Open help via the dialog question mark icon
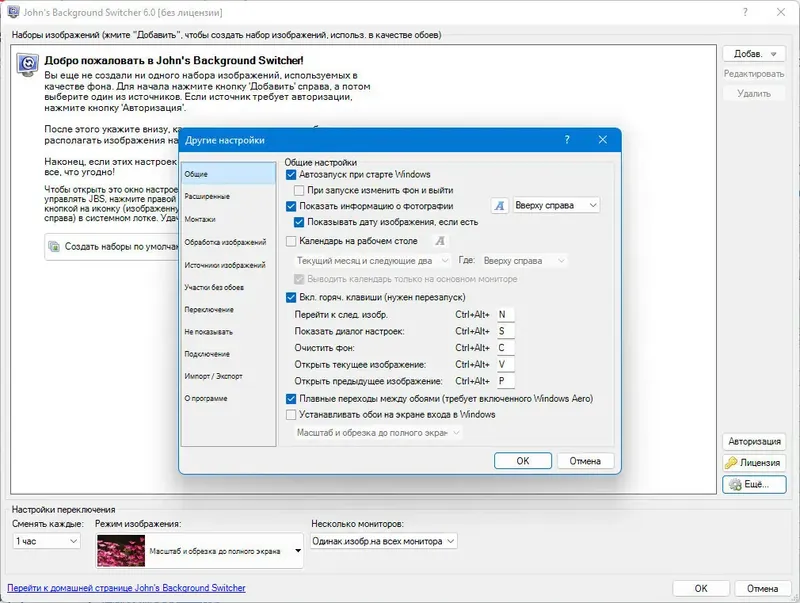The width and height of the screenshot is (800, 603). [x=567, y=140]
